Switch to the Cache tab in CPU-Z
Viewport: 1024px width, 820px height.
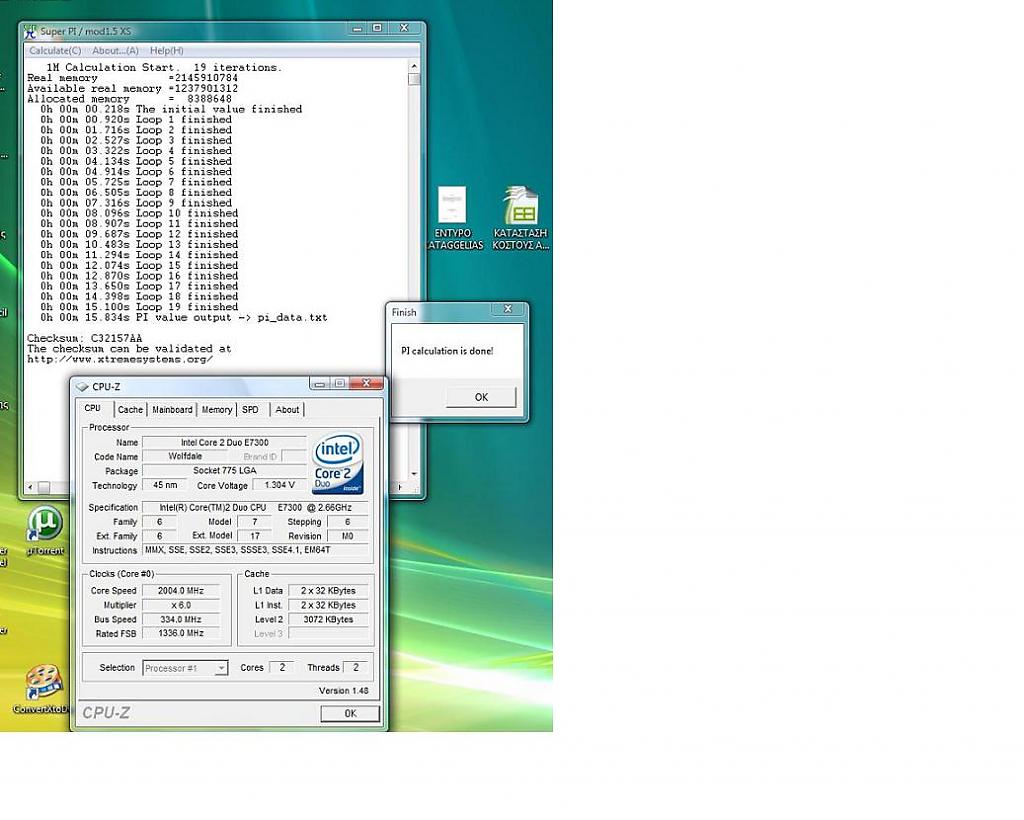click(130, 410)
